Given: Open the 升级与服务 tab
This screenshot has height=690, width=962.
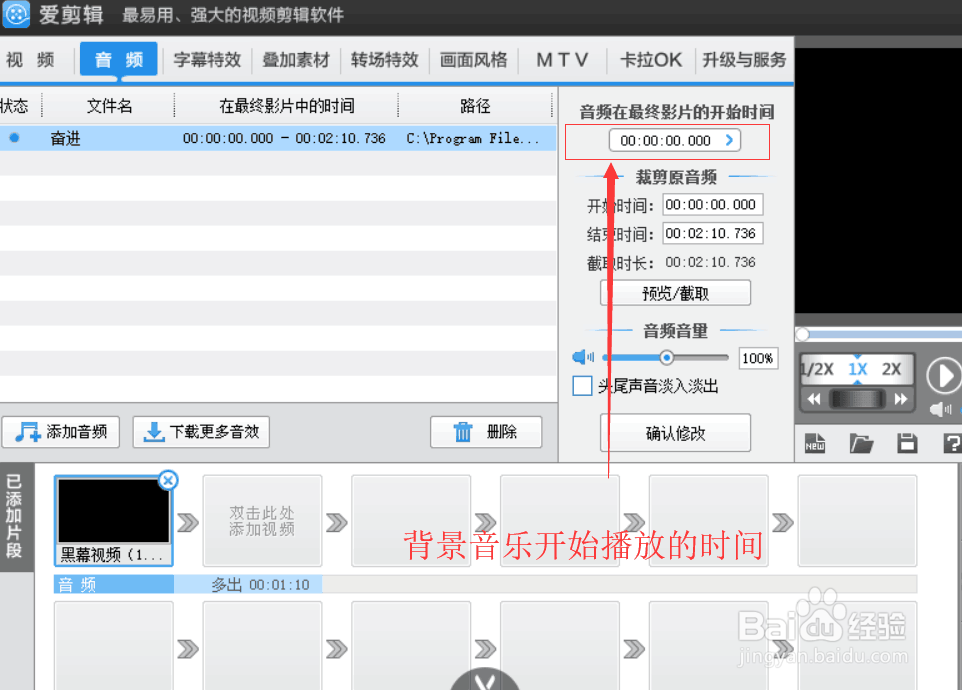Looking at the screenshot, I should click(x=744, y=59).
